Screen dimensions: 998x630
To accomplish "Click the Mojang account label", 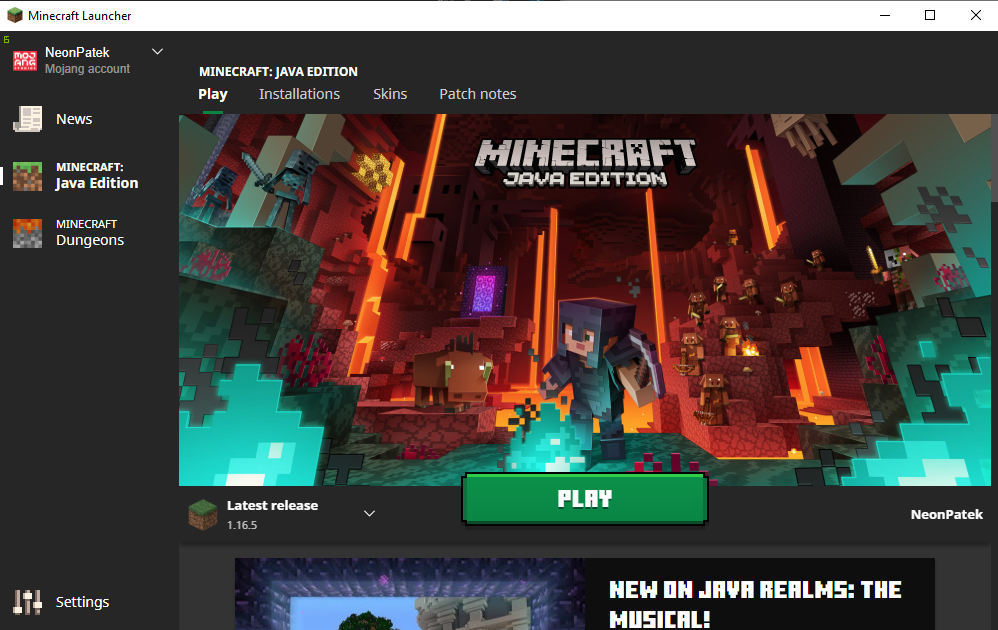I will coord(87,69).
